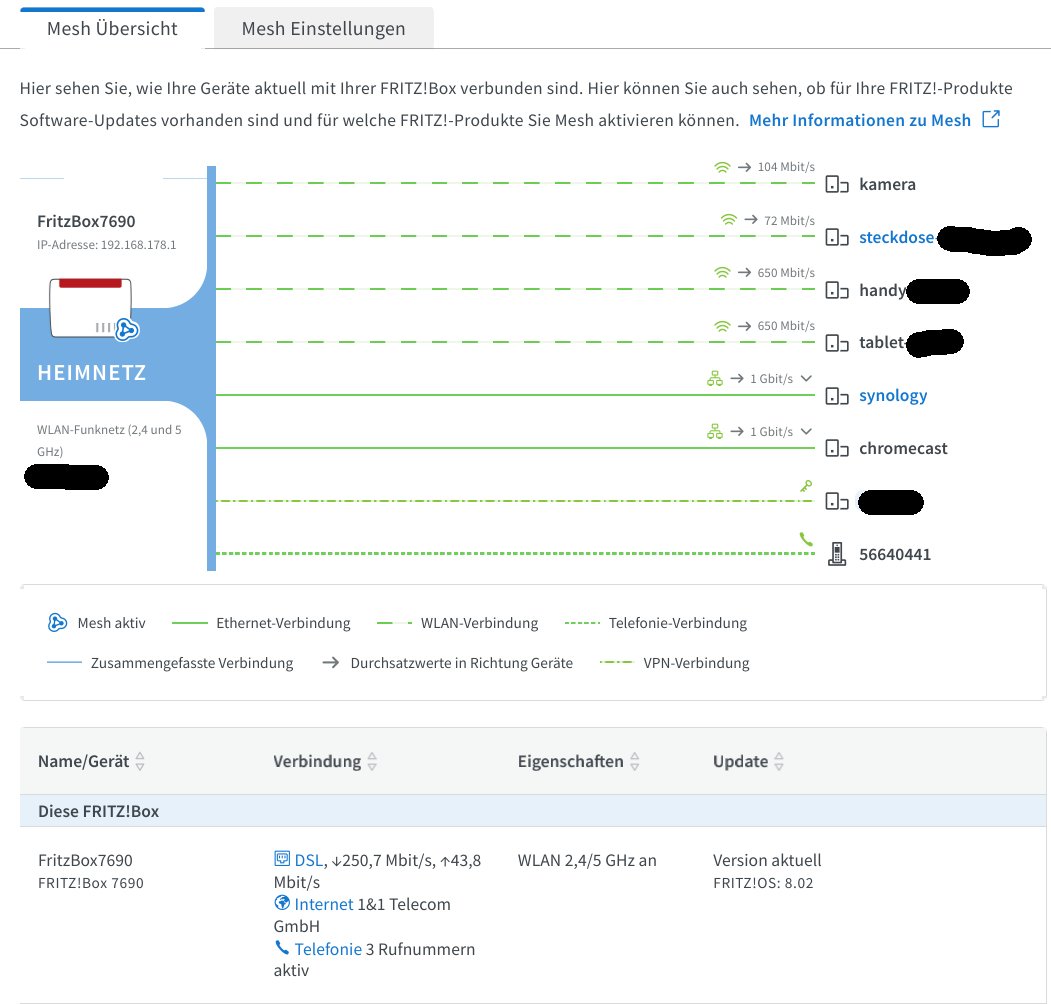1051x1004 pixels.
Task: Click the device icon next to kamera
Action: (837, 184)
